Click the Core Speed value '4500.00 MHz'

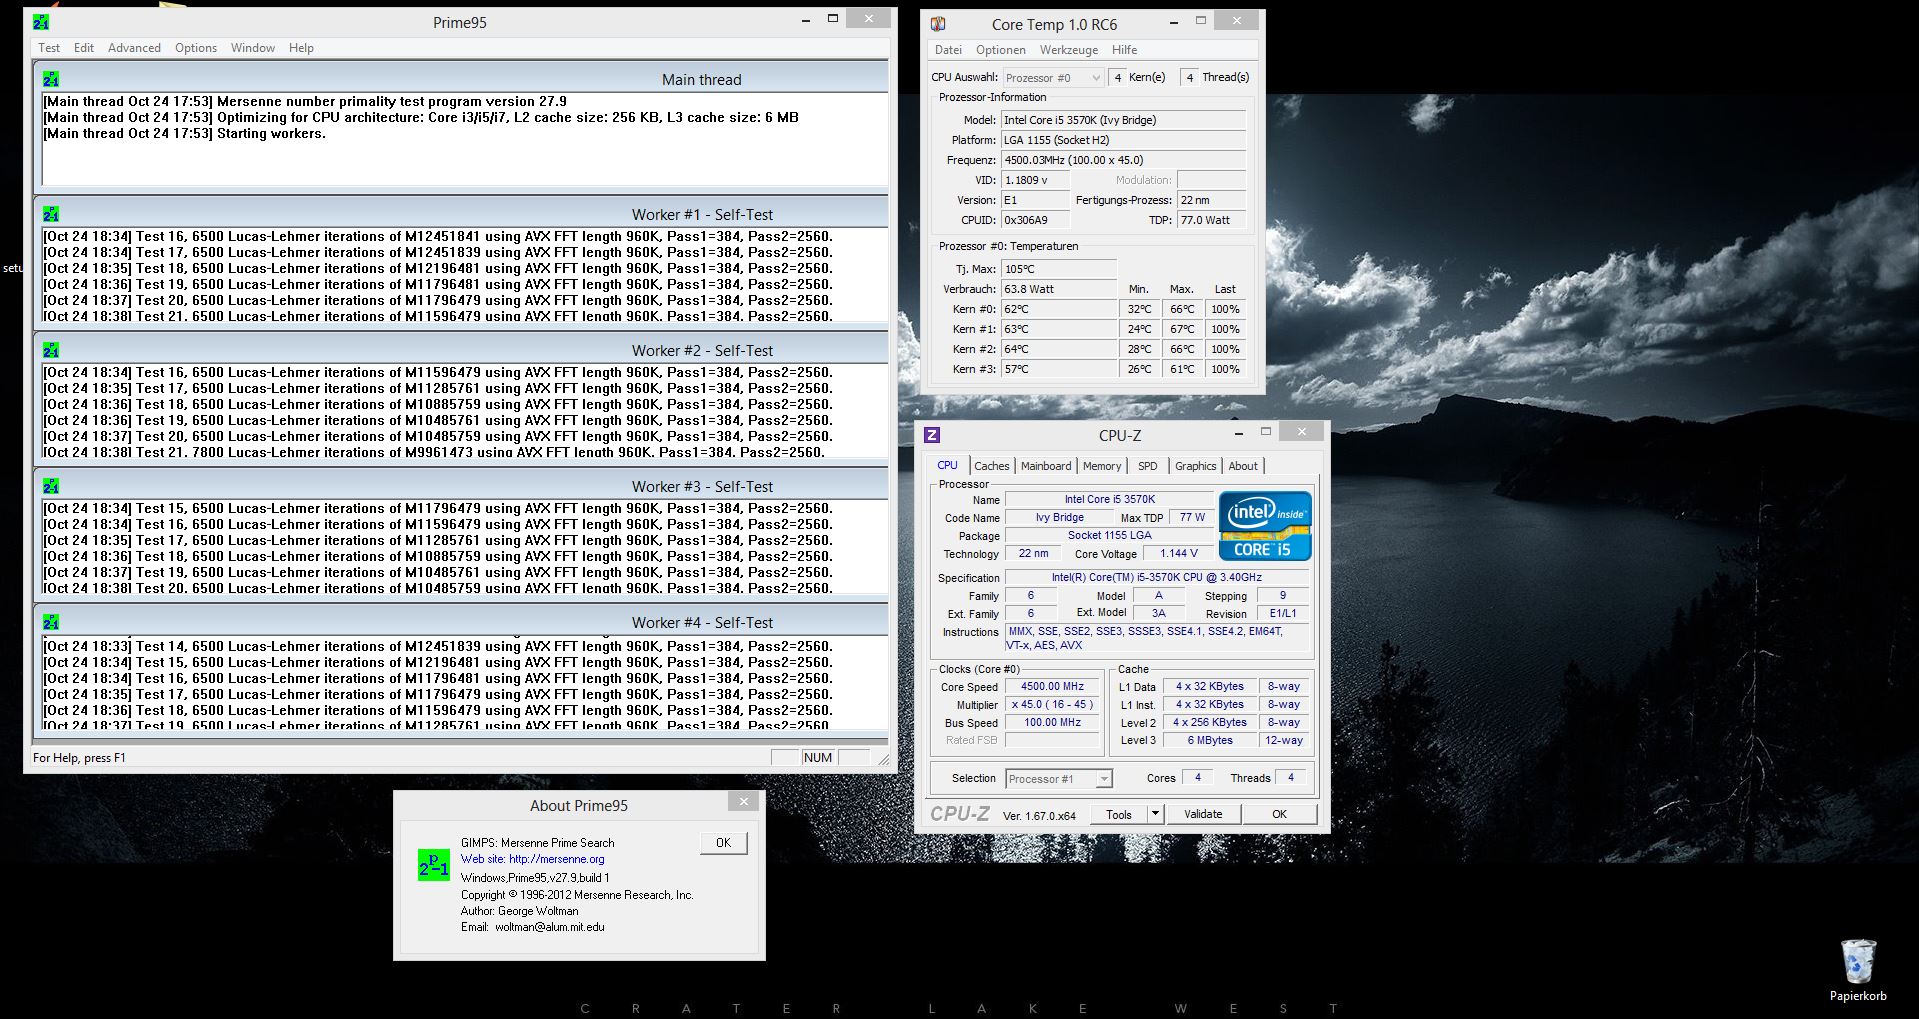[x=1052, y=687]
